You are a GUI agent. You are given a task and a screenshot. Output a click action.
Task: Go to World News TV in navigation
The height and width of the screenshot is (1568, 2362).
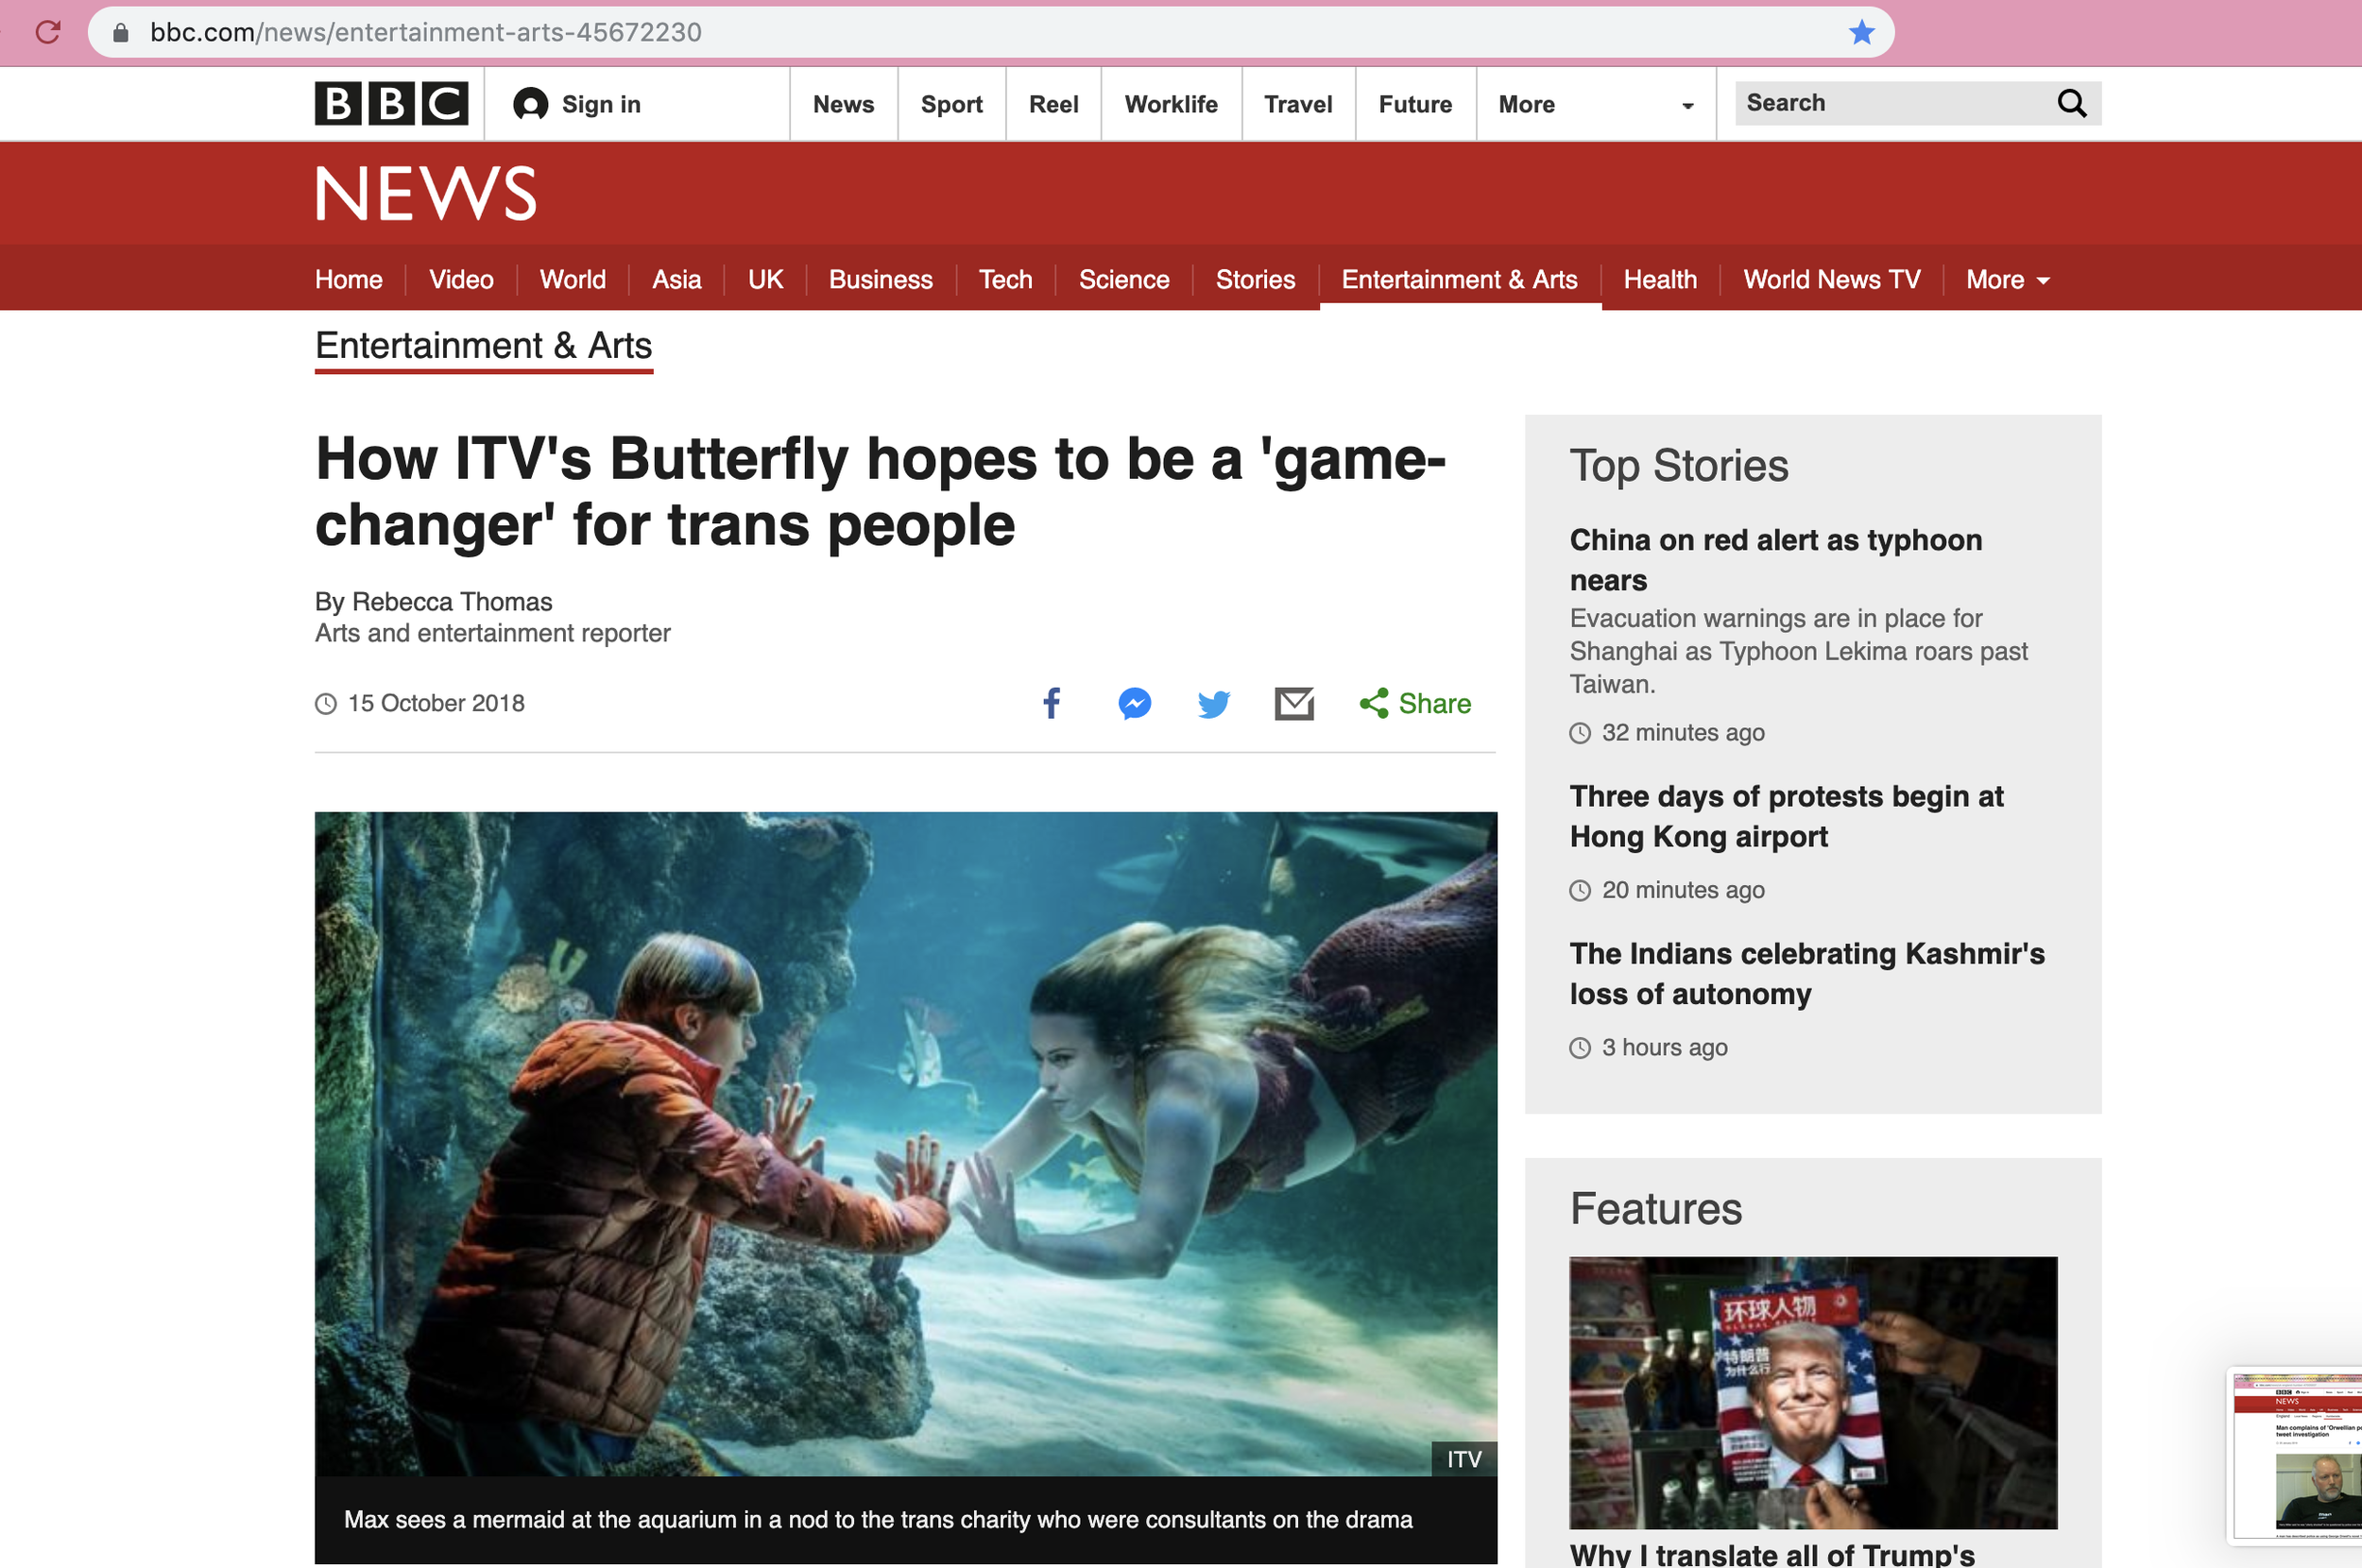[1832, 280]
